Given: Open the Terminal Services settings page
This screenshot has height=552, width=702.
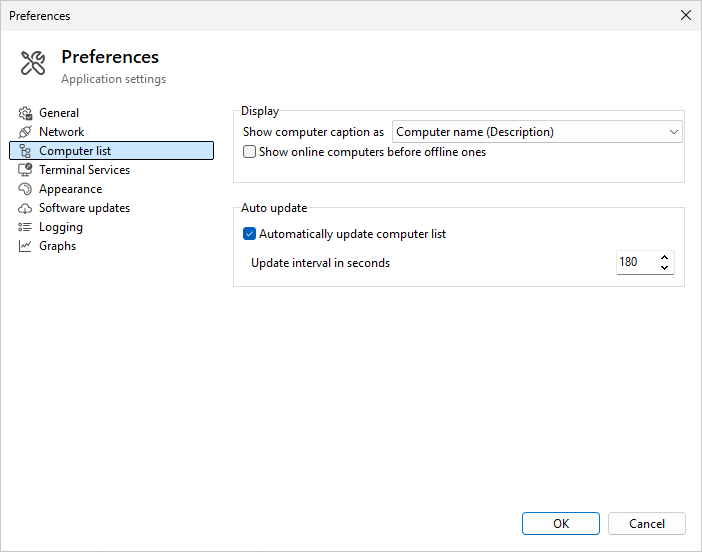Looking at the screenshot, I should click(84, 170).
